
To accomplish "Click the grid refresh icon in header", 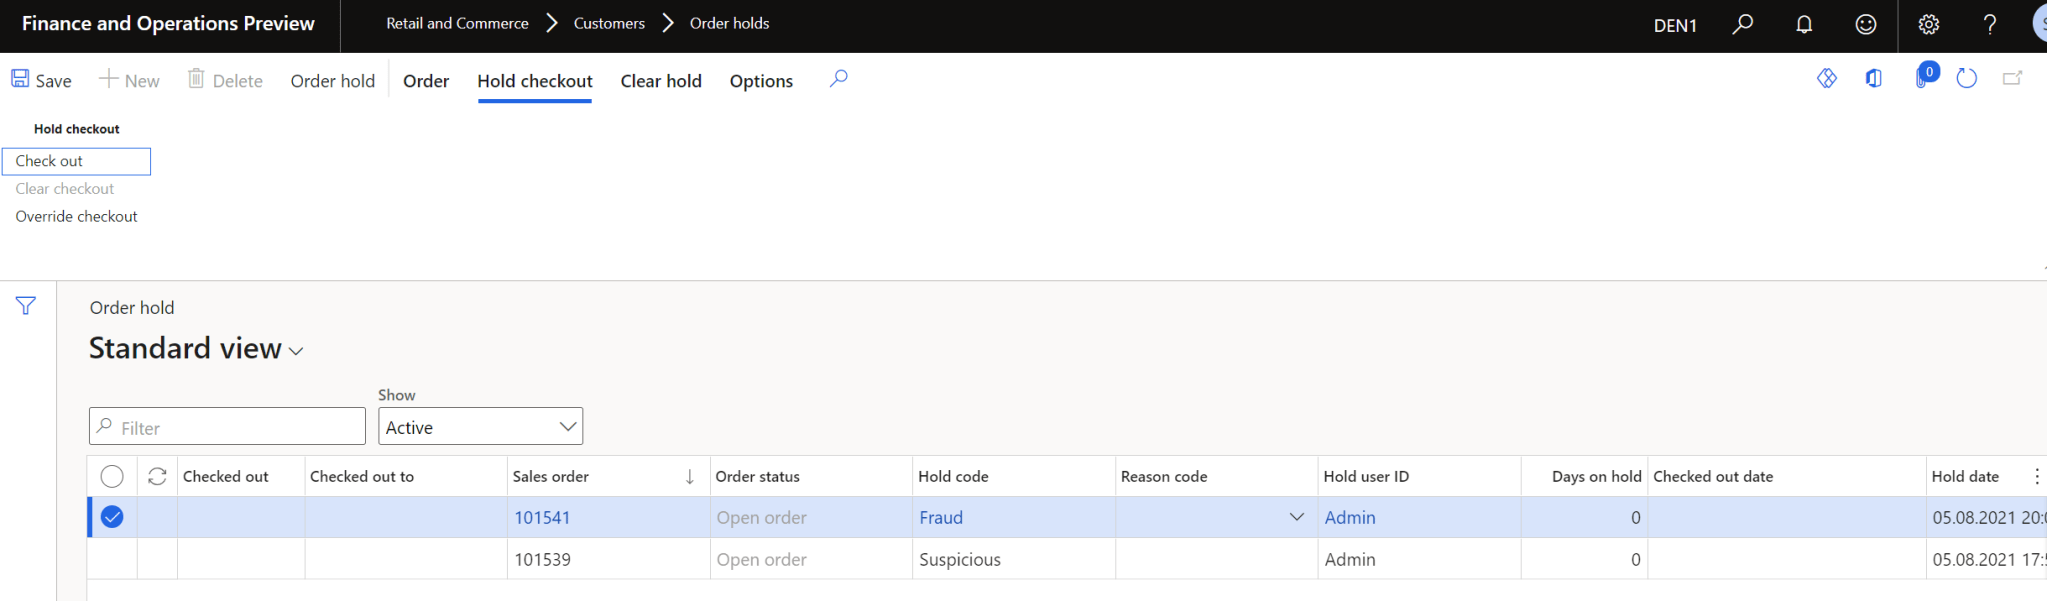I will pos(157,476).
